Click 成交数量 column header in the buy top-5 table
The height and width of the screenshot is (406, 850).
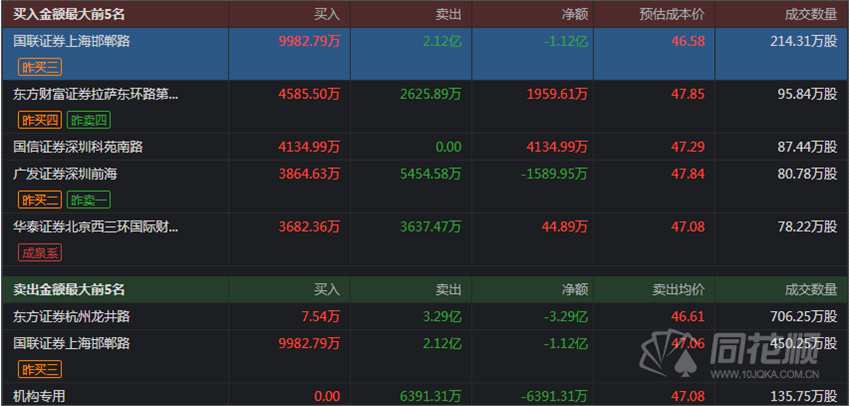(811, 15)
